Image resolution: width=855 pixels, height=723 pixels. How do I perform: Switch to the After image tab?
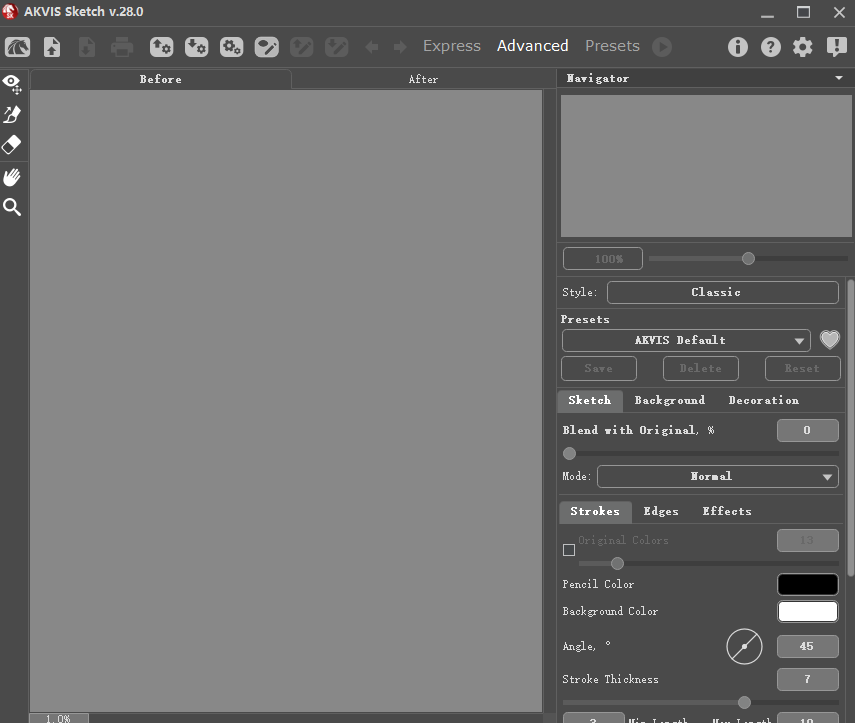pyautogui.click(x=423, y=79)
